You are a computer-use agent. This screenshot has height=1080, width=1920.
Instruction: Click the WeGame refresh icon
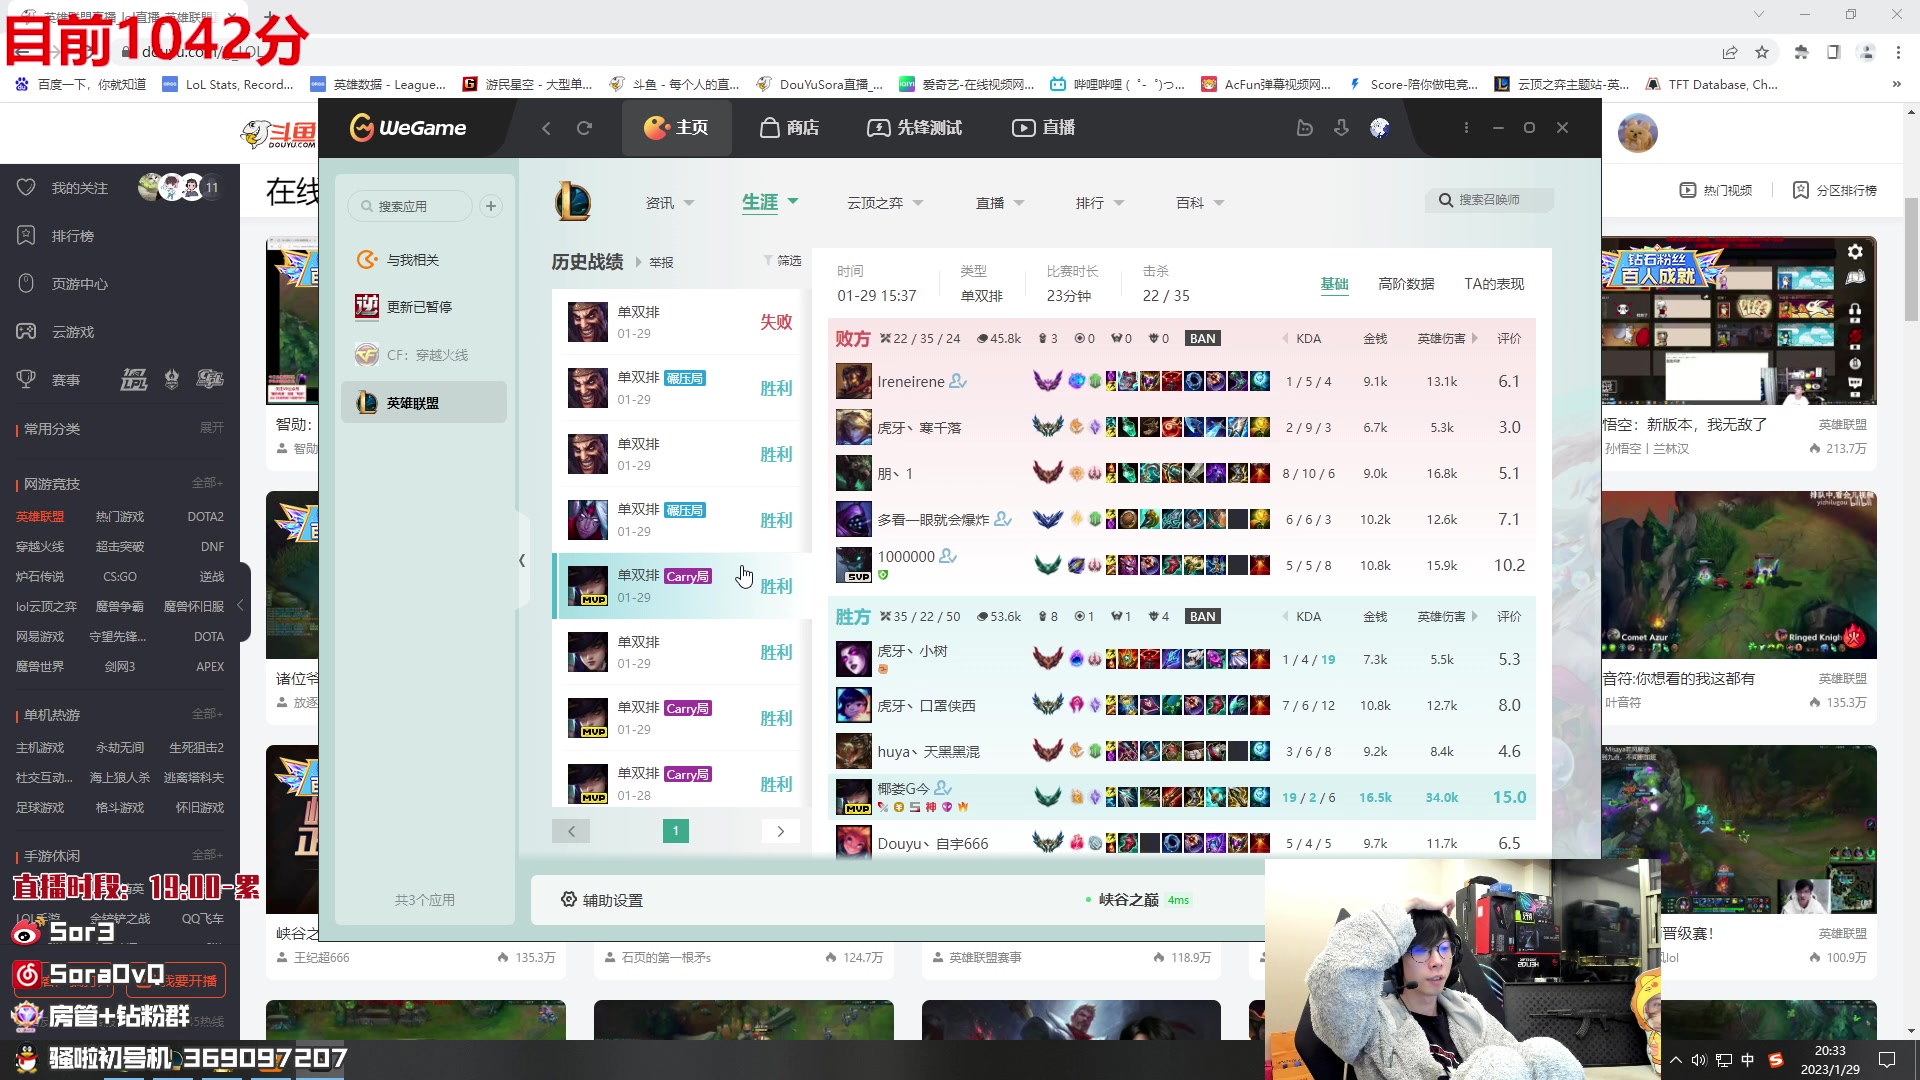(x=585, y=128)
